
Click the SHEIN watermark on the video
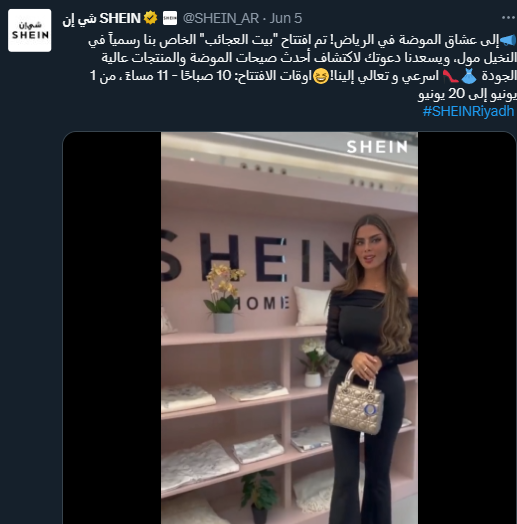pyautogui.click(x=377, y=147)
